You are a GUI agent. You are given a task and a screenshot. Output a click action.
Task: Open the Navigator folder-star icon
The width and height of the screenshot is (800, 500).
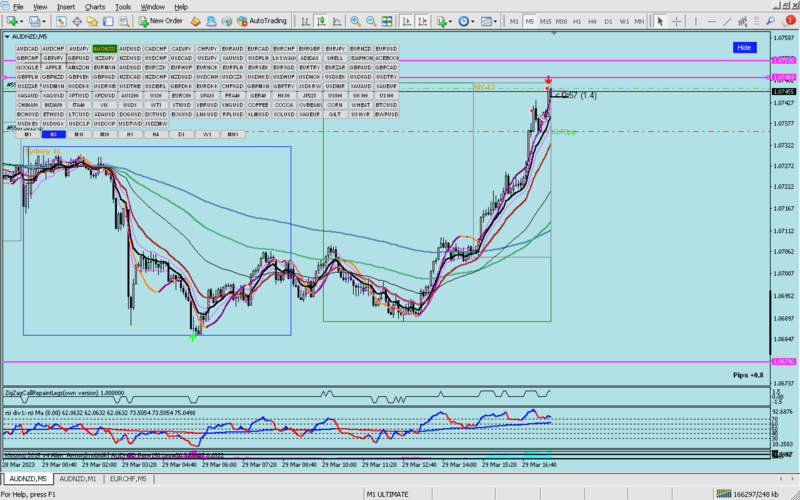[x=92, y=21]
